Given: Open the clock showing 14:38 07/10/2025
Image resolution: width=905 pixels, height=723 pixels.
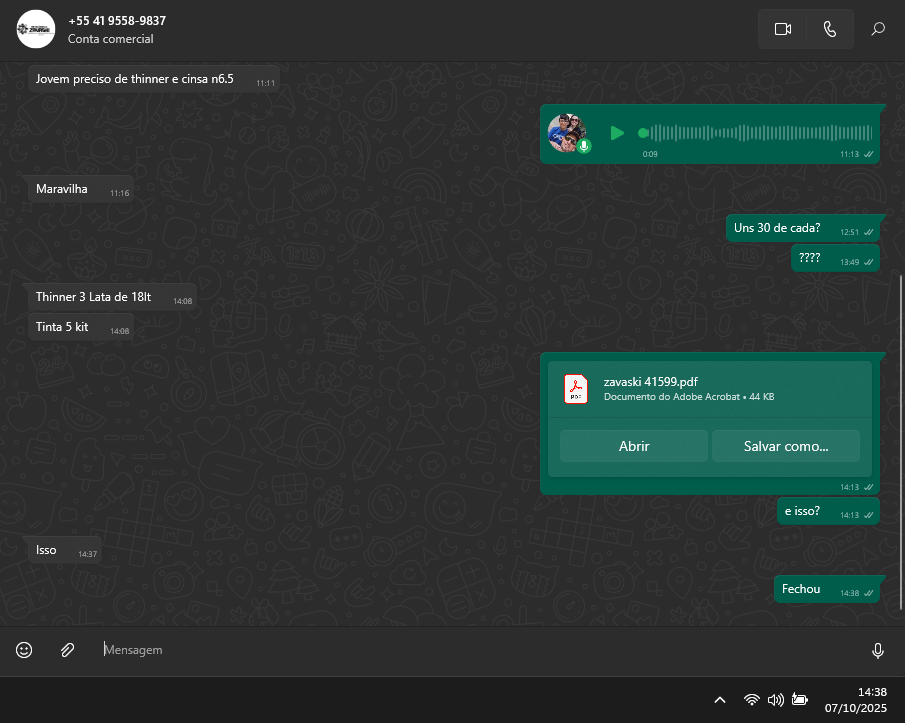Looking at the screenshot, I should coord(858,700).
